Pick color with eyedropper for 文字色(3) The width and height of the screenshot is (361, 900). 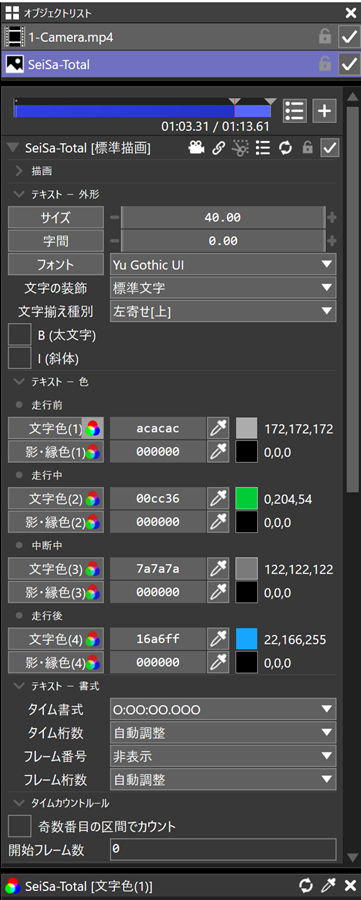(x=218, y=569)
